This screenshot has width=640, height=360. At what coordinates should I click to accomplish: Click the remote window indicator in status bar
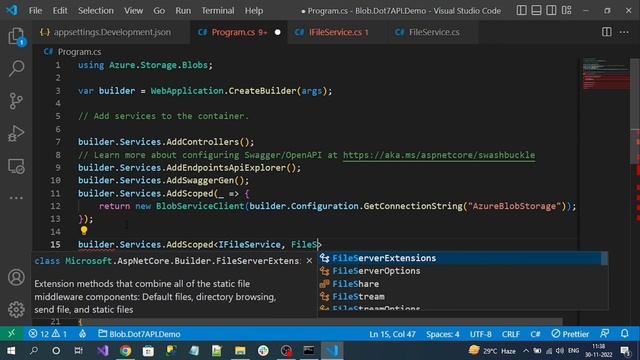click(11, 334)
